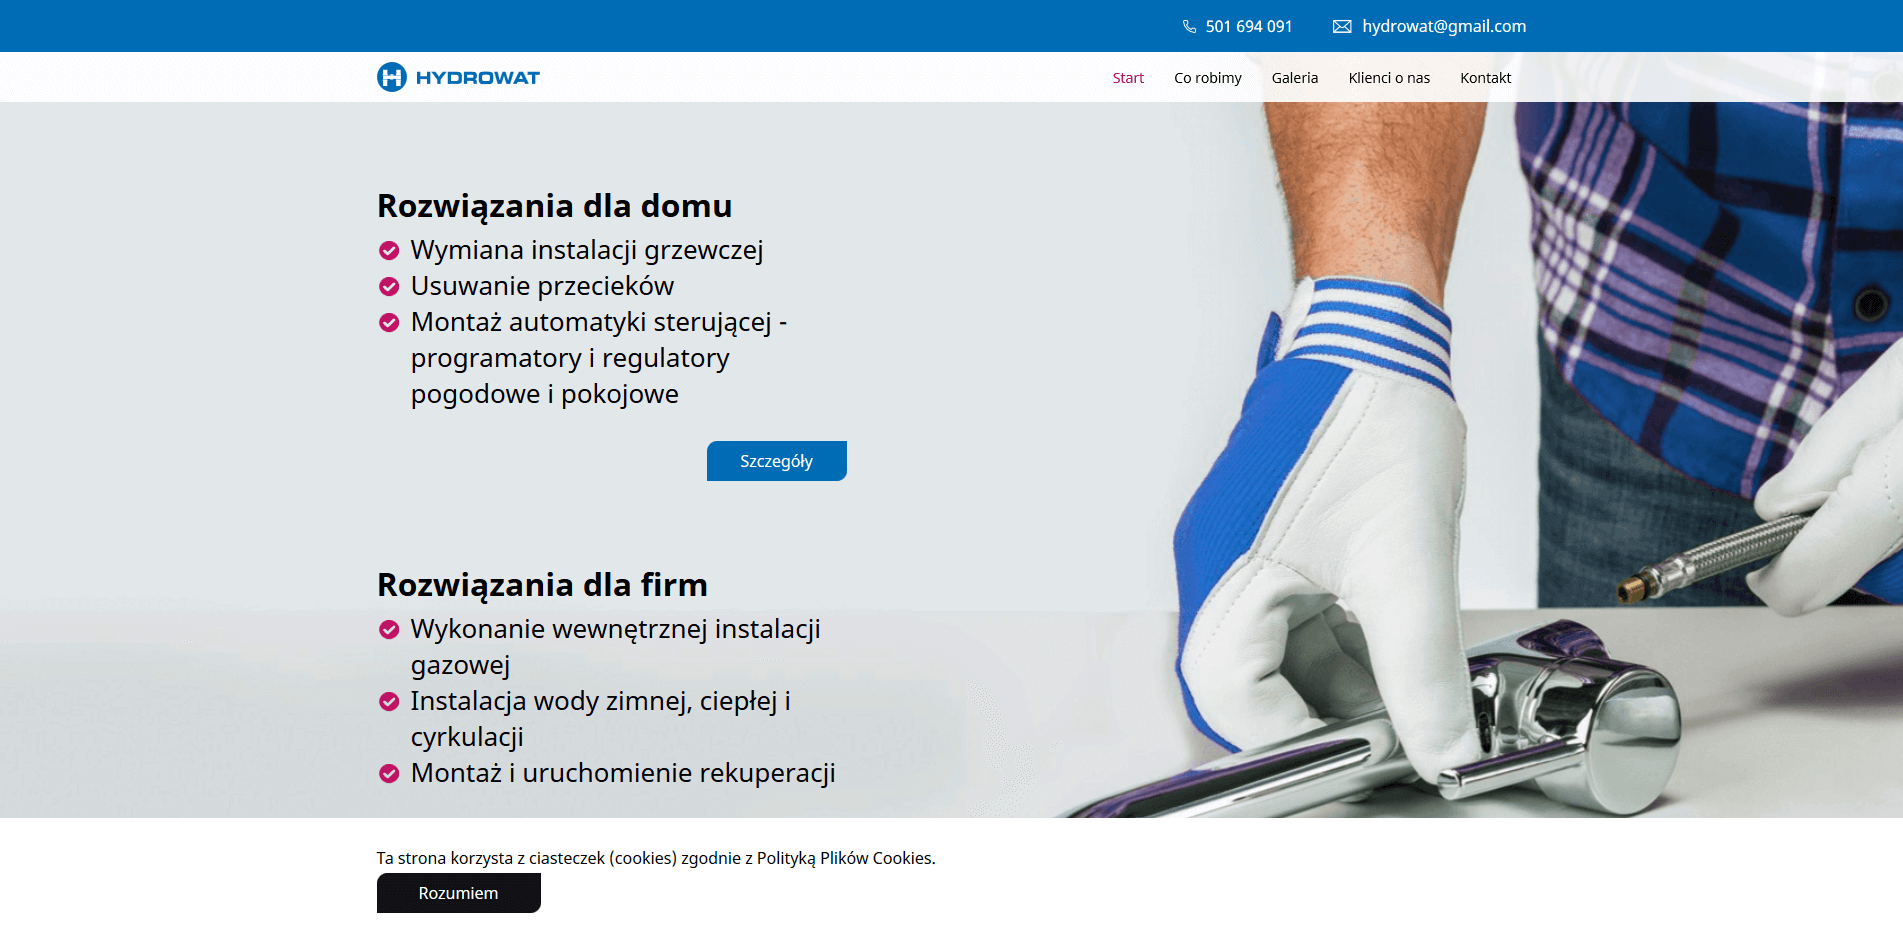Click the hydrowat@gmail.com email link
The height and width of the screenshot is (938, 1903).
point(1443,27)
